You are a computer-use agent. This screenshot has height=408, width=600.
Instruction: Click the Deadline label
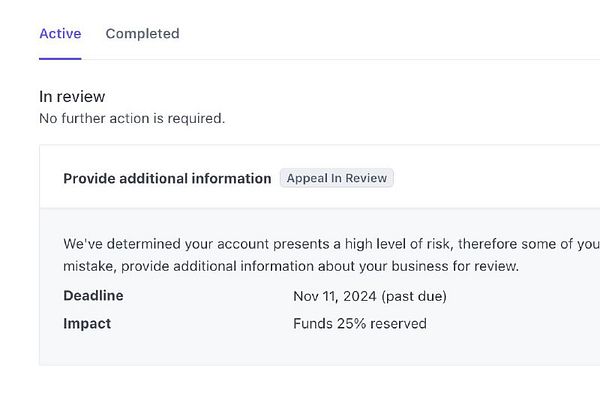pyautogui.click(x=93, y=296)
